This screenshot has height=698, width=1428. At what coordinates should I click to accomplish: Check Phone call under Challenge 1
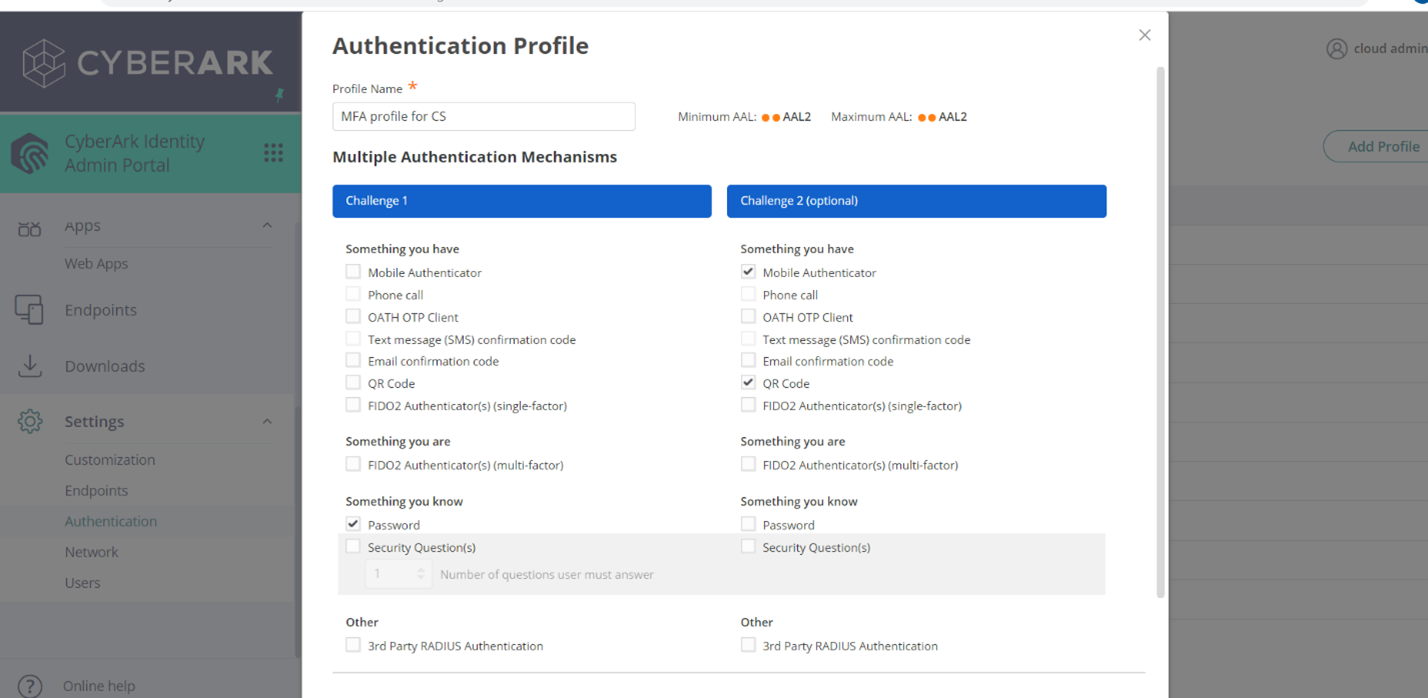pos(353,294)
